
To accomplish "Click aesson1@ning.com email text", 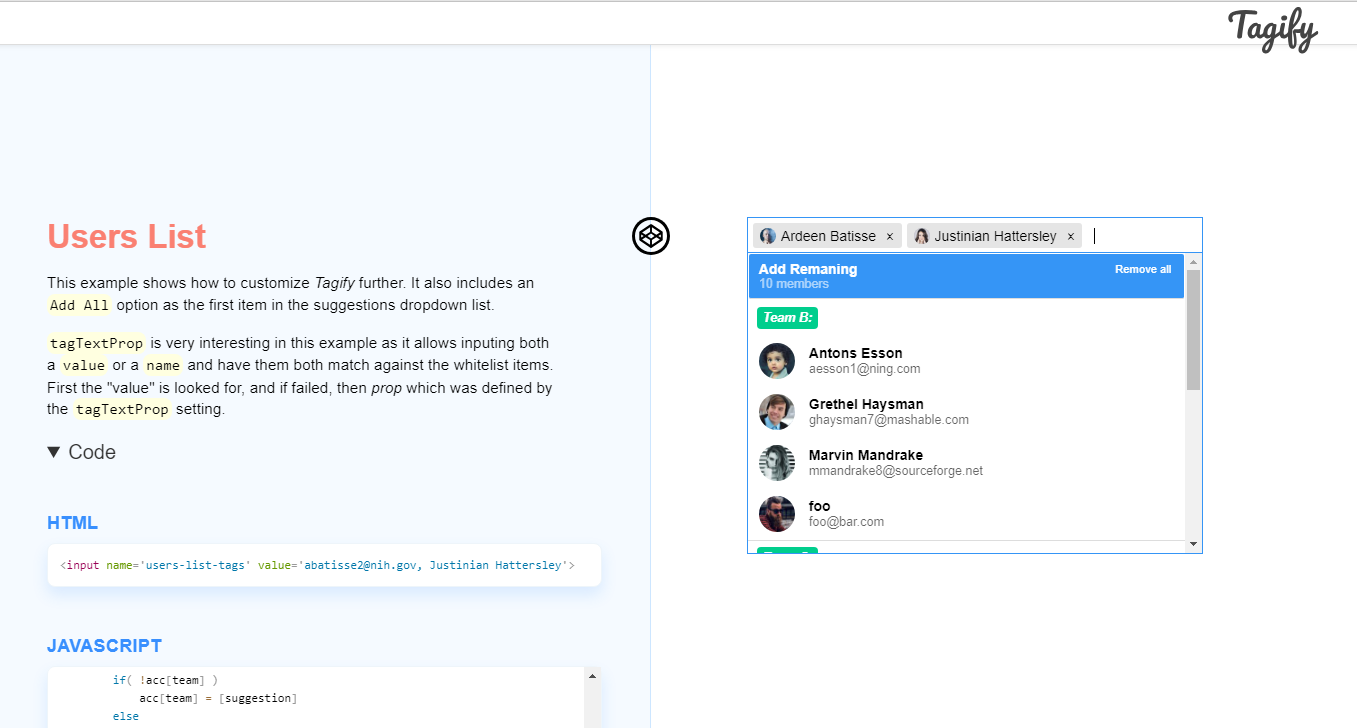I will [x=865, y=369].
